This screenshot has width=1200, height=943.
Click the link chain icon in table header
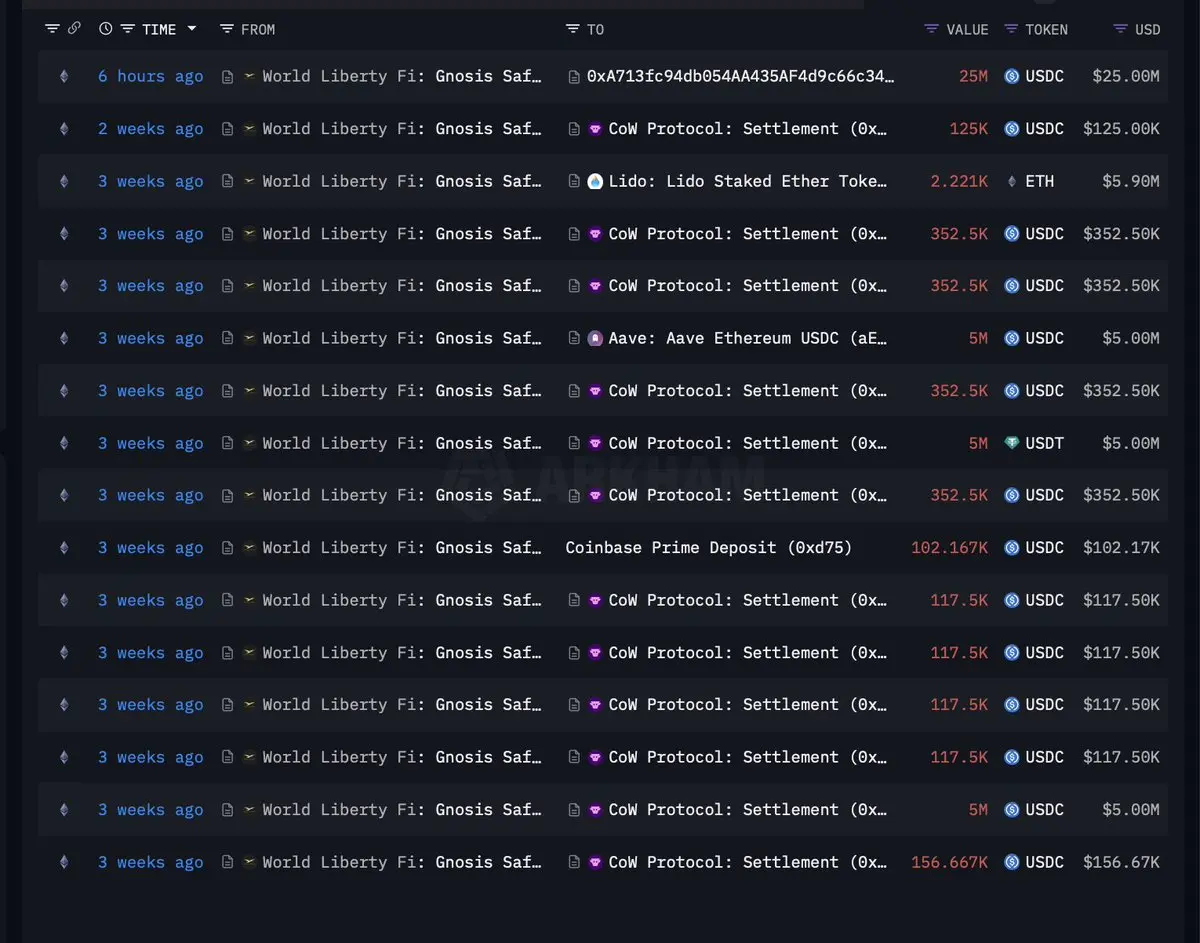74,29
